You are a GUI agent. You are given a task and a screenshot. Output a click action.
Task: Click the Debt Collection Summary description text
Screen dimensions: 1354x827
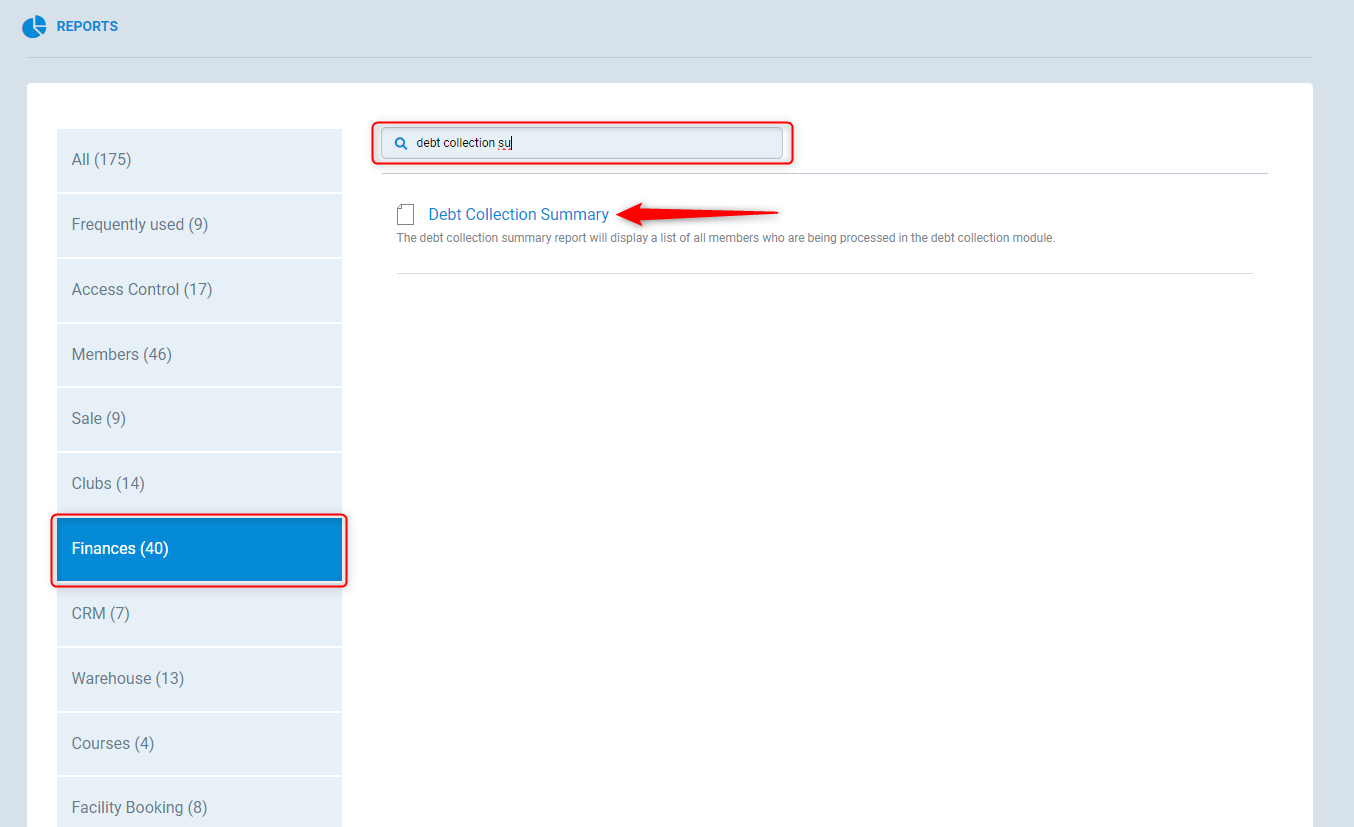[725, 238]
